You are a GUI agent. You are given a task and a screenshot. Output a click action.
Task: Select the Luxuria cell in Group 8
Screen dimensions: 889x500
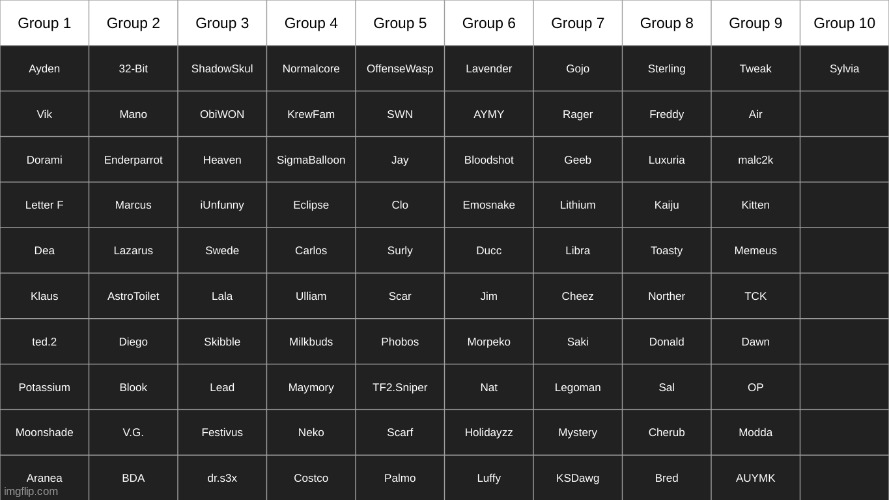(667, 160)
